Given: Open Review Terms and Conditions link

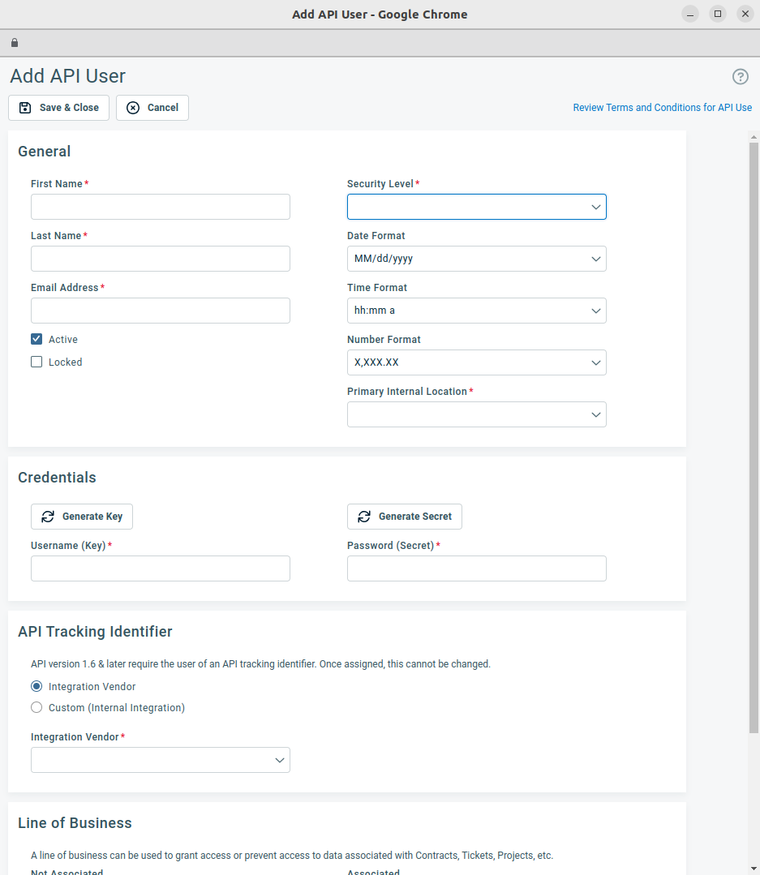Looking at the screenshot, I should coord(662,108).
